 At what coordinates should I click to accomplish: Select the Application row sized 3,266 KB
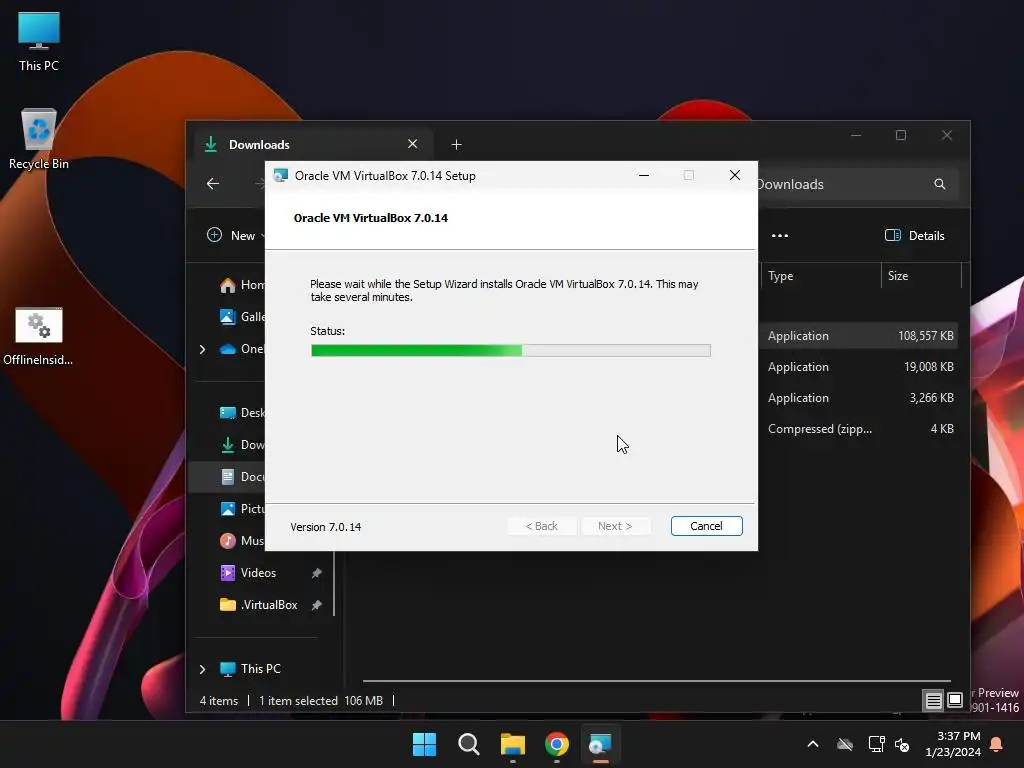(x=858, y=398)
